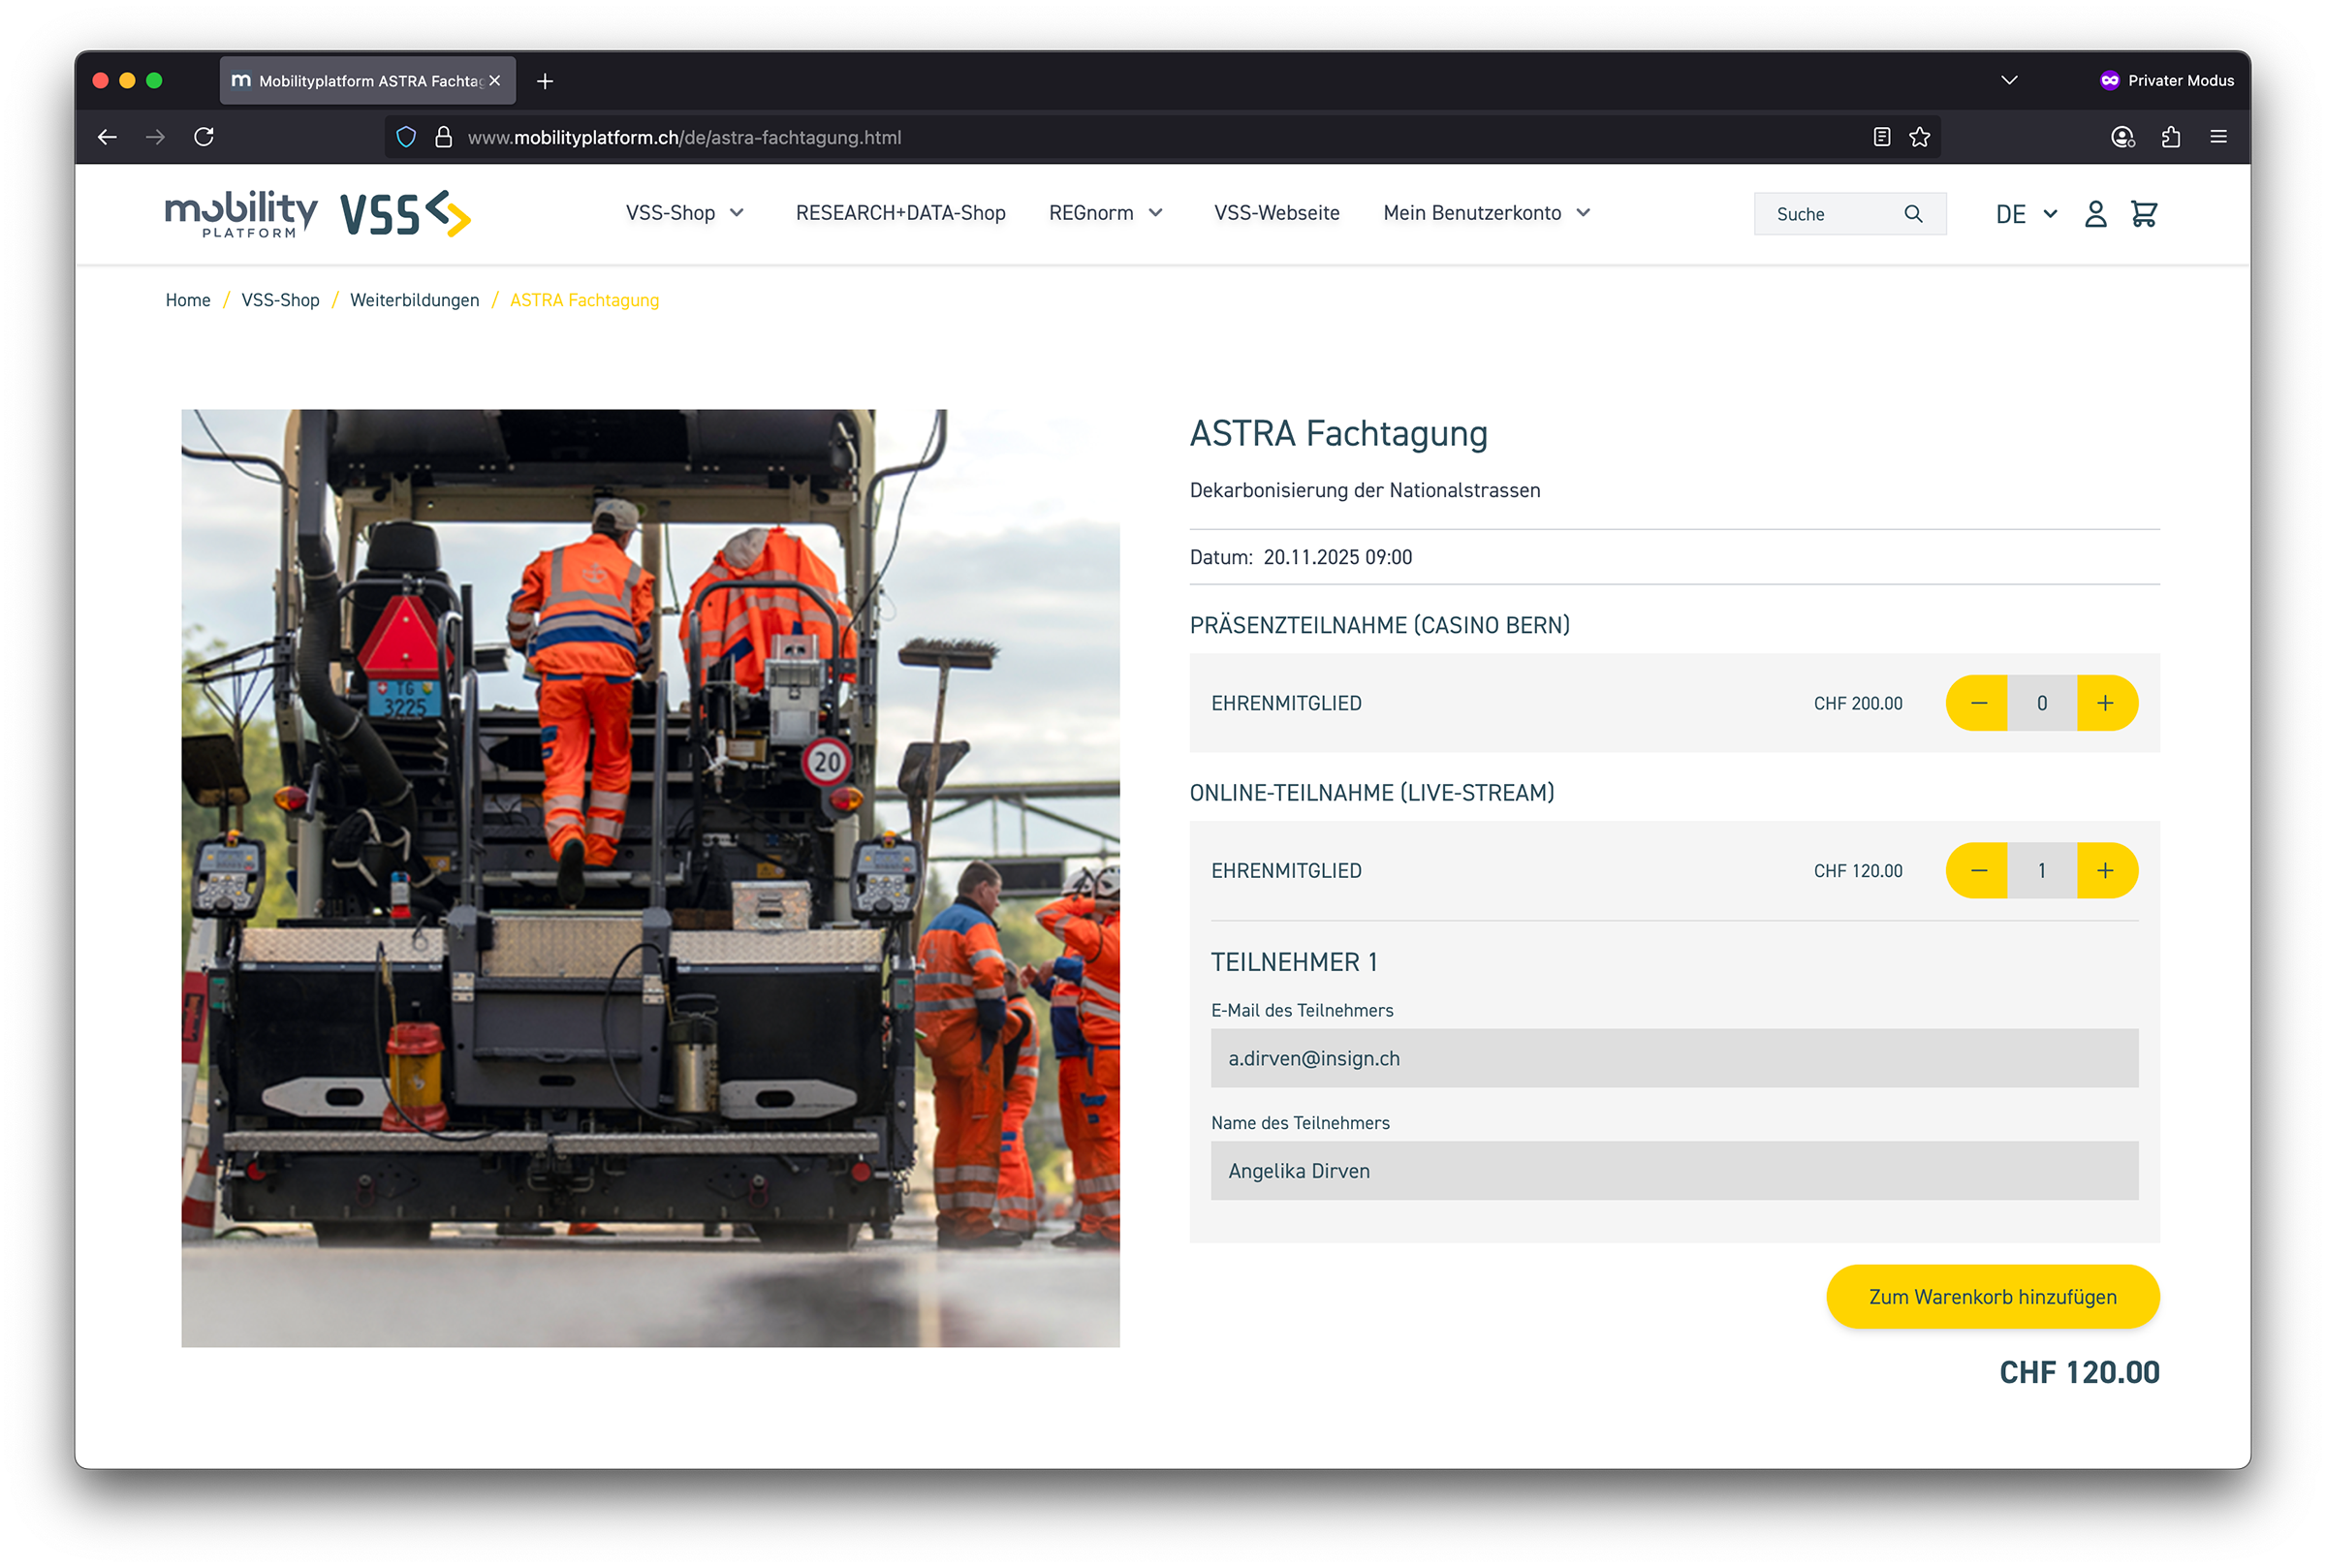
Task: Click the ASTRA Fachtagung heading
Action: (x=1338, y=433)
